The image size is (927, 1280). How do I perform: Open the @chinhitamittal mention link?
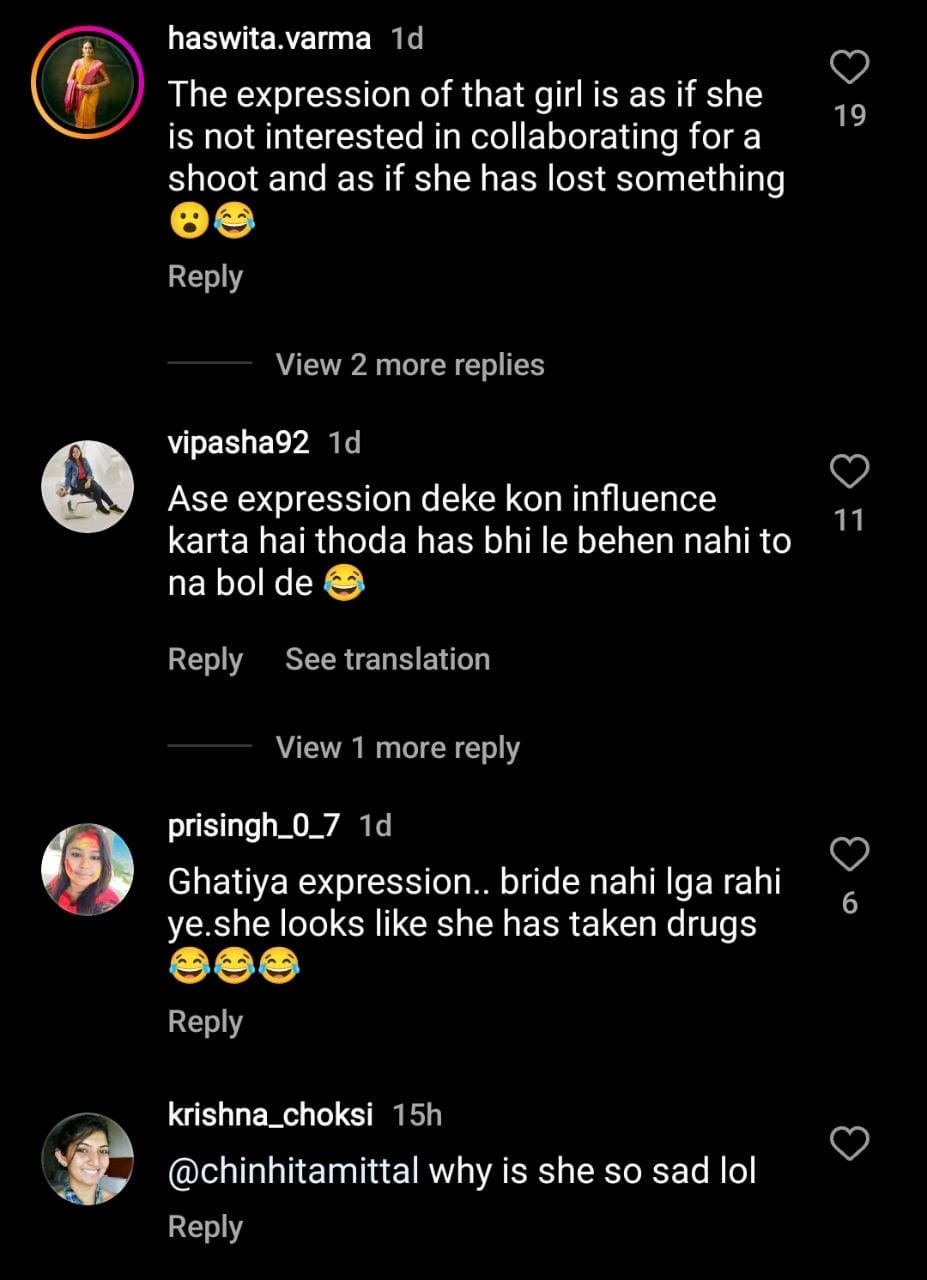pos(293,1171)
